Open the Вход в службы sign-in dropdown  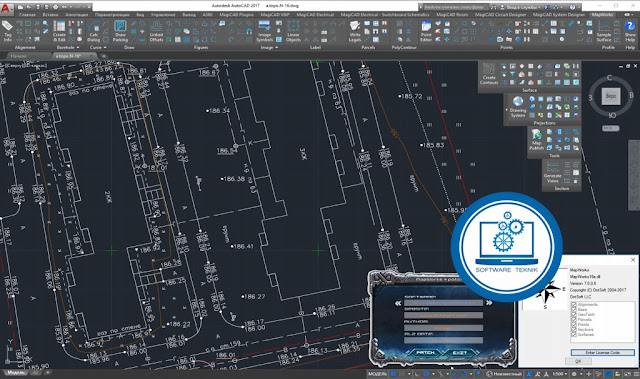point(522,7)
